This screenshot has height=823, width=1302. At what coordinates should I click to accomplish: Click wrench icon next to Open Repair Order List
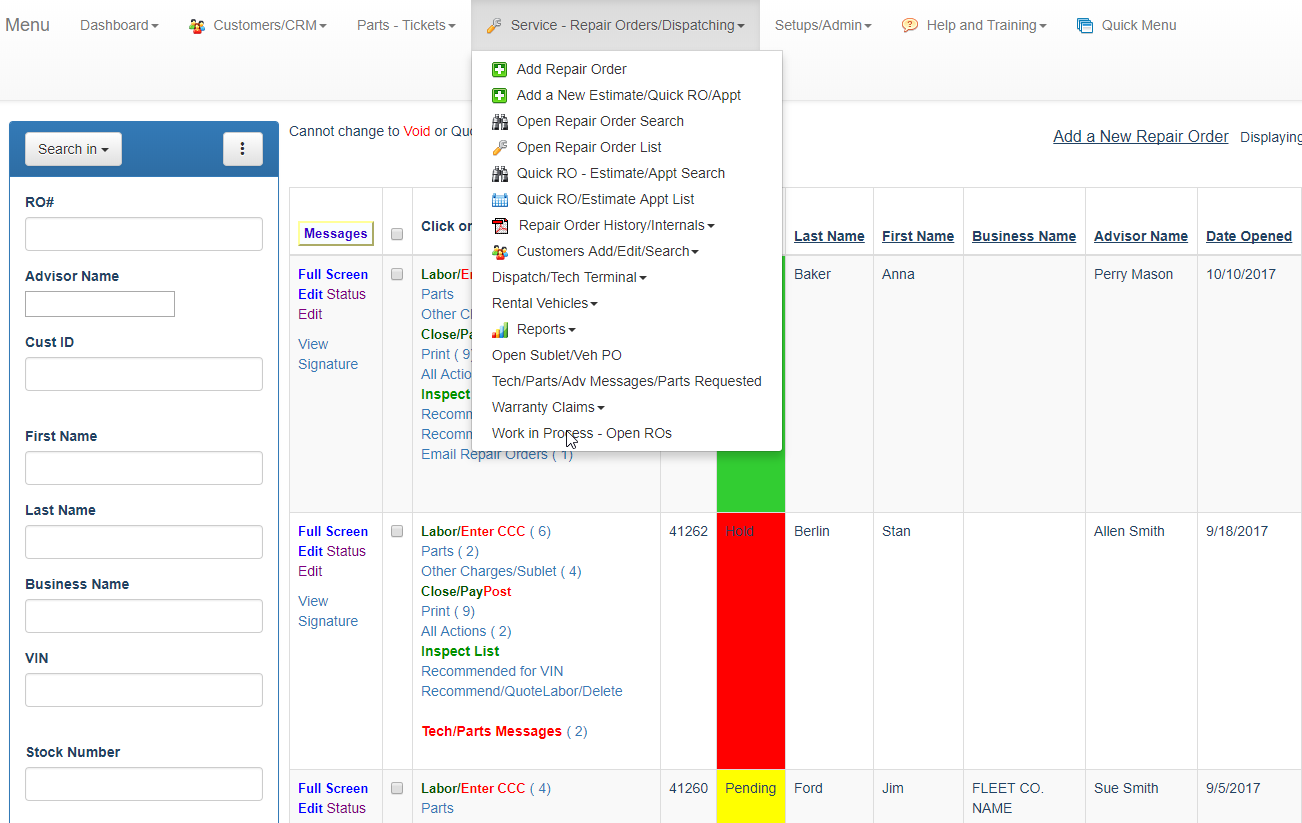click(x=500, y=147)
